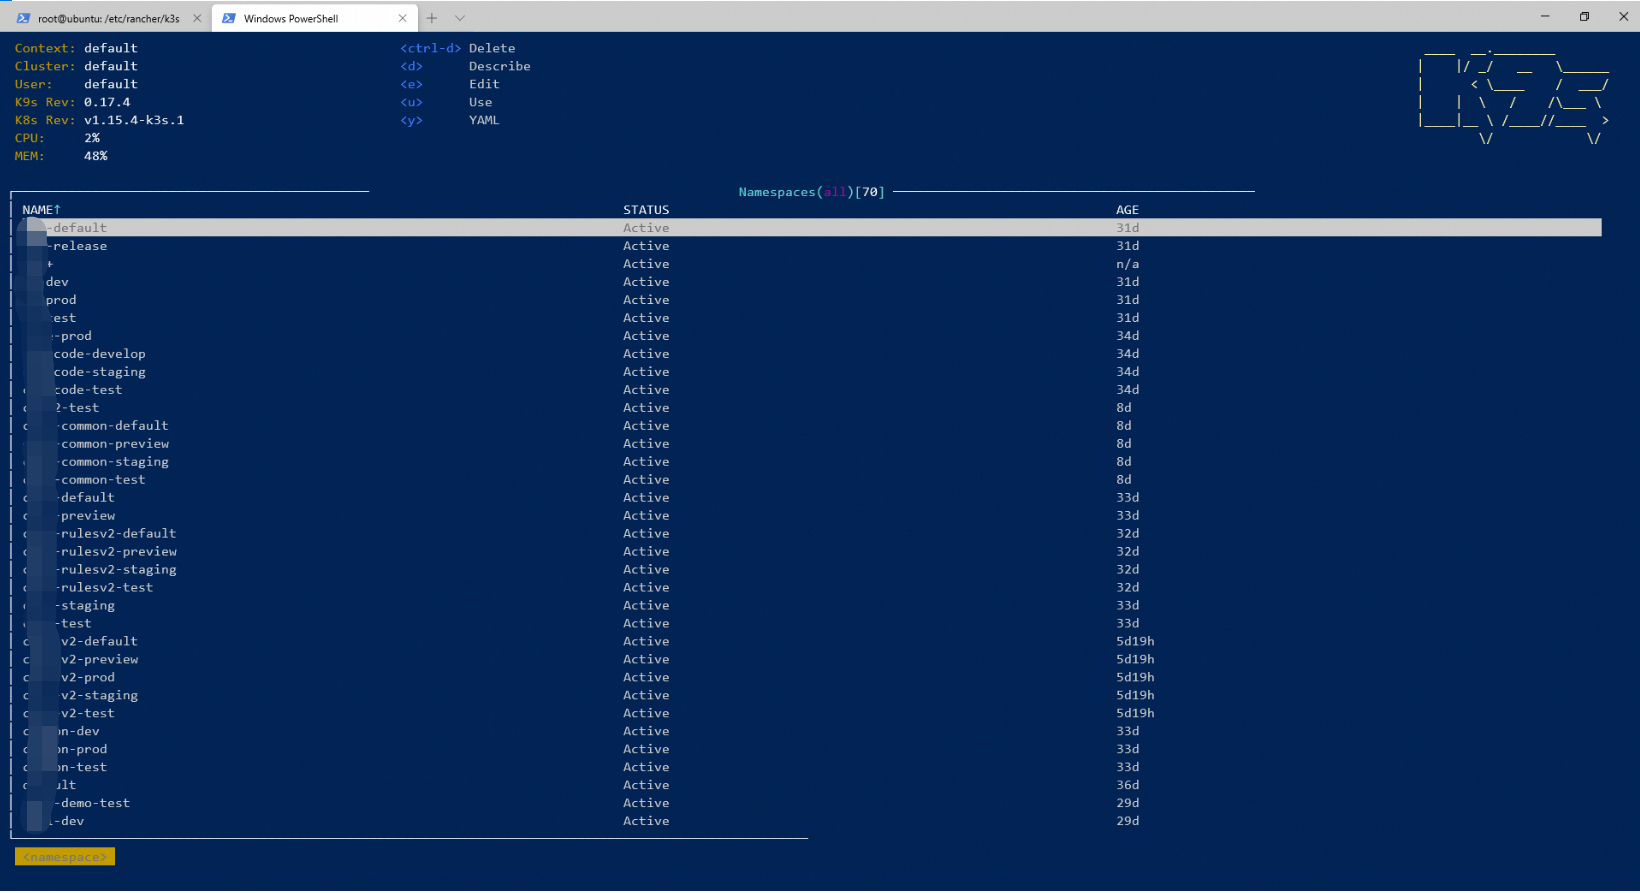Open a new terminal tab with the plus button
The width and height of the screenshot is (1640, 893).
432,18
